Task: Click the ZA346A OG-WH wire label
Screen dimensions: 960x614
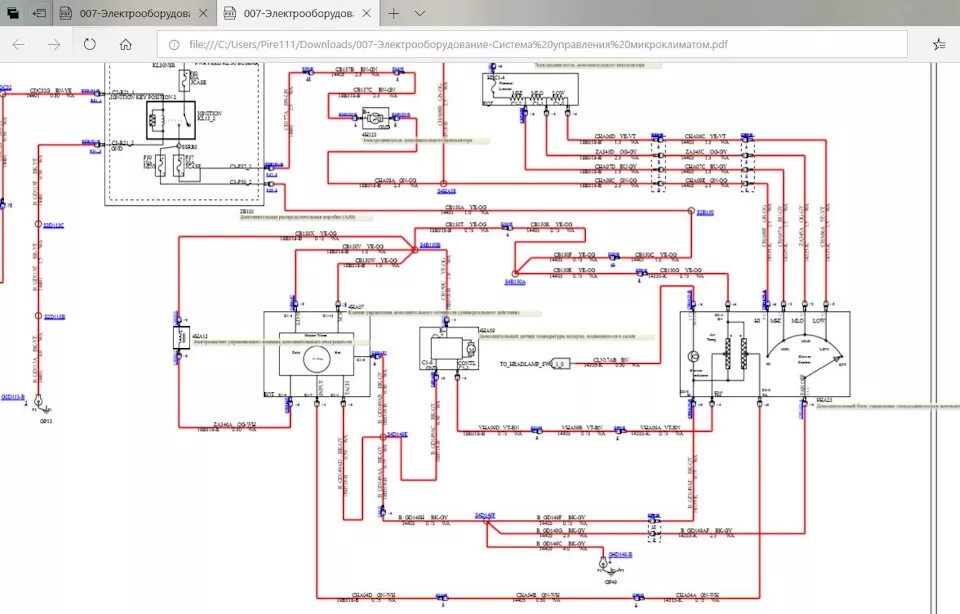Action: [234, 424]
